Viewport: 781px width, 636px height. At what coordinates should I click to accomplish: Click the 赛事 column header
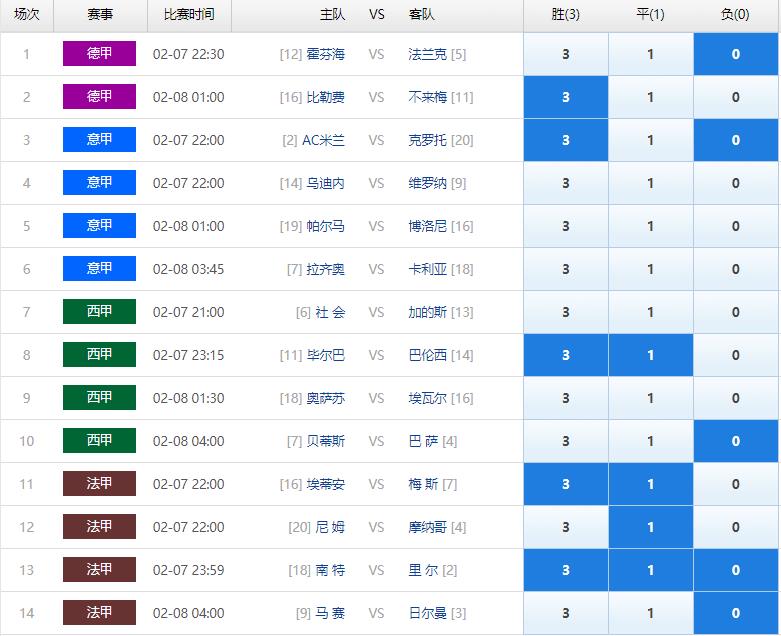click(x=100, y=14)
